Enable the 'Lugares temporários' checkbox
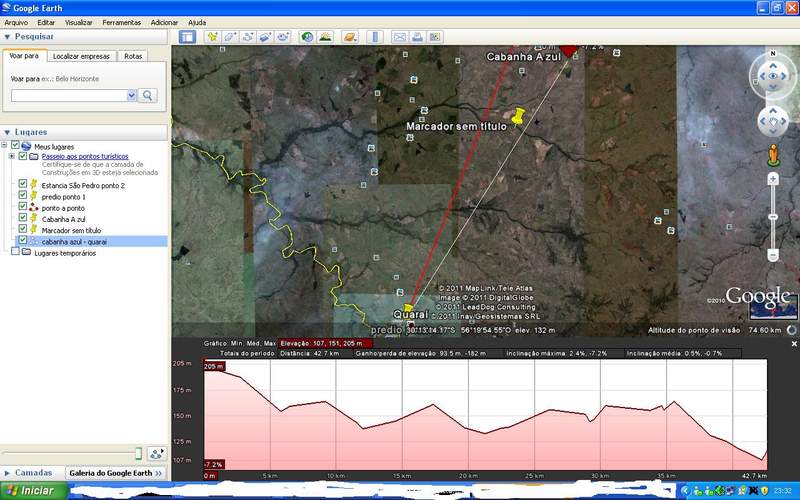The image size is (800, 500). point(14,253)
